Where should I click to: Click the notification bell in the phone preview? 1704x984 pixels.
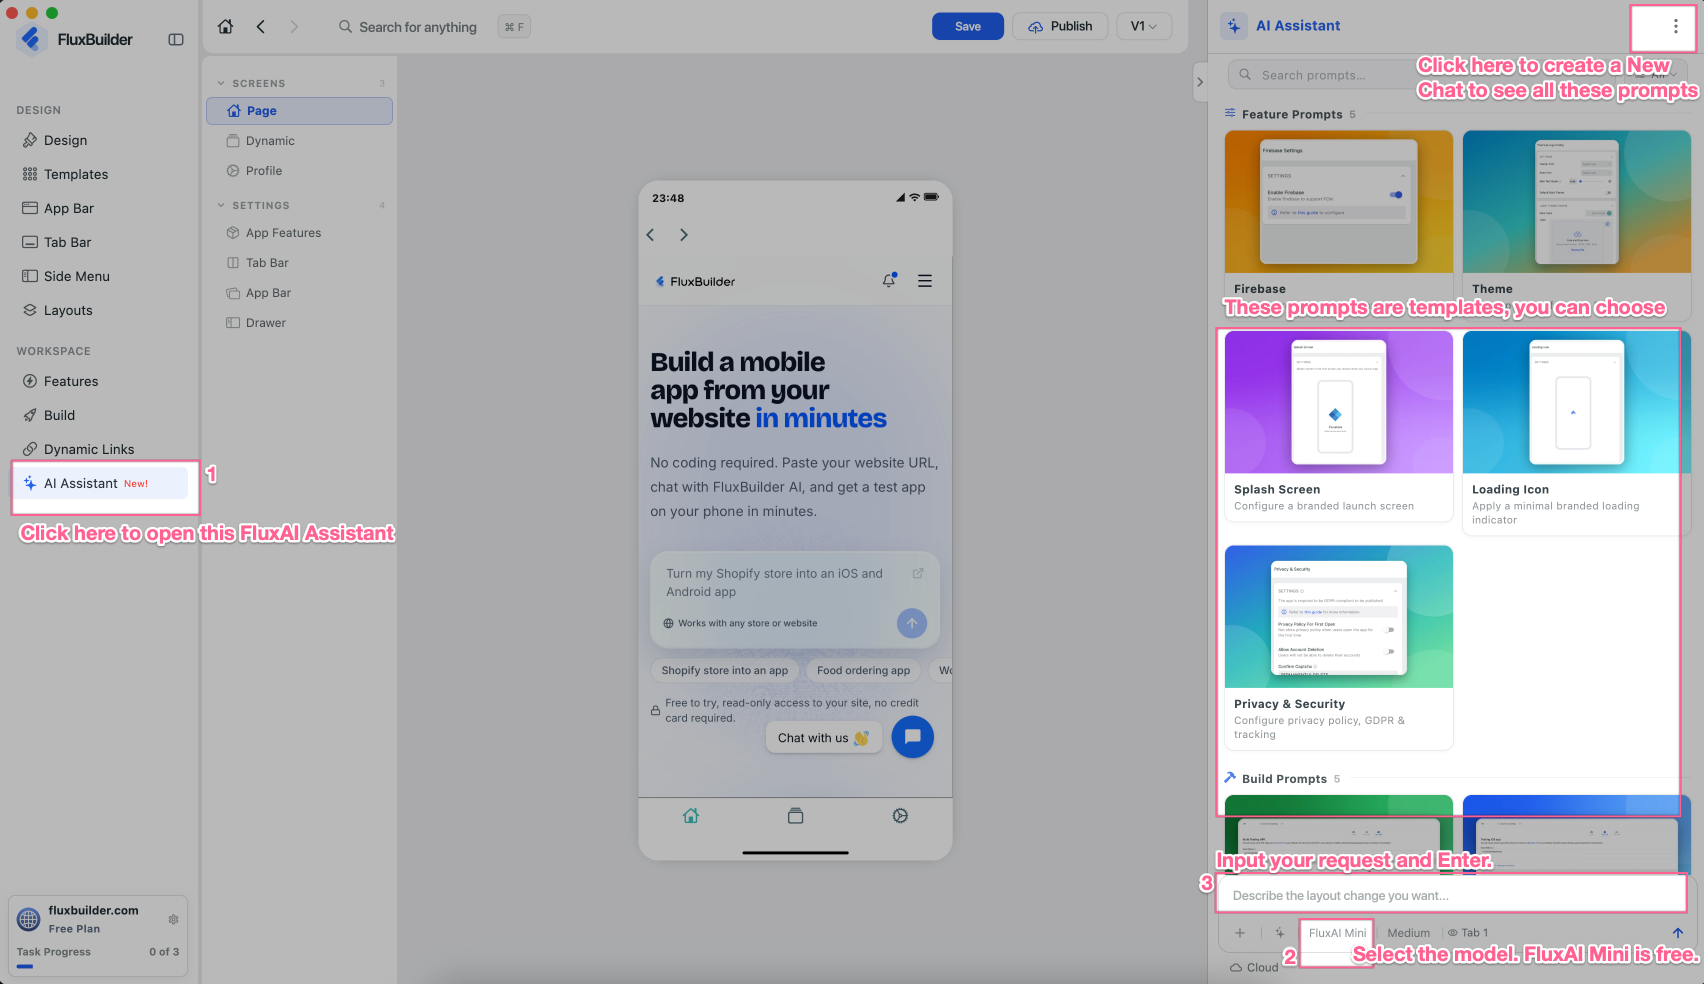pyautogui.click(x=889, y=281)
